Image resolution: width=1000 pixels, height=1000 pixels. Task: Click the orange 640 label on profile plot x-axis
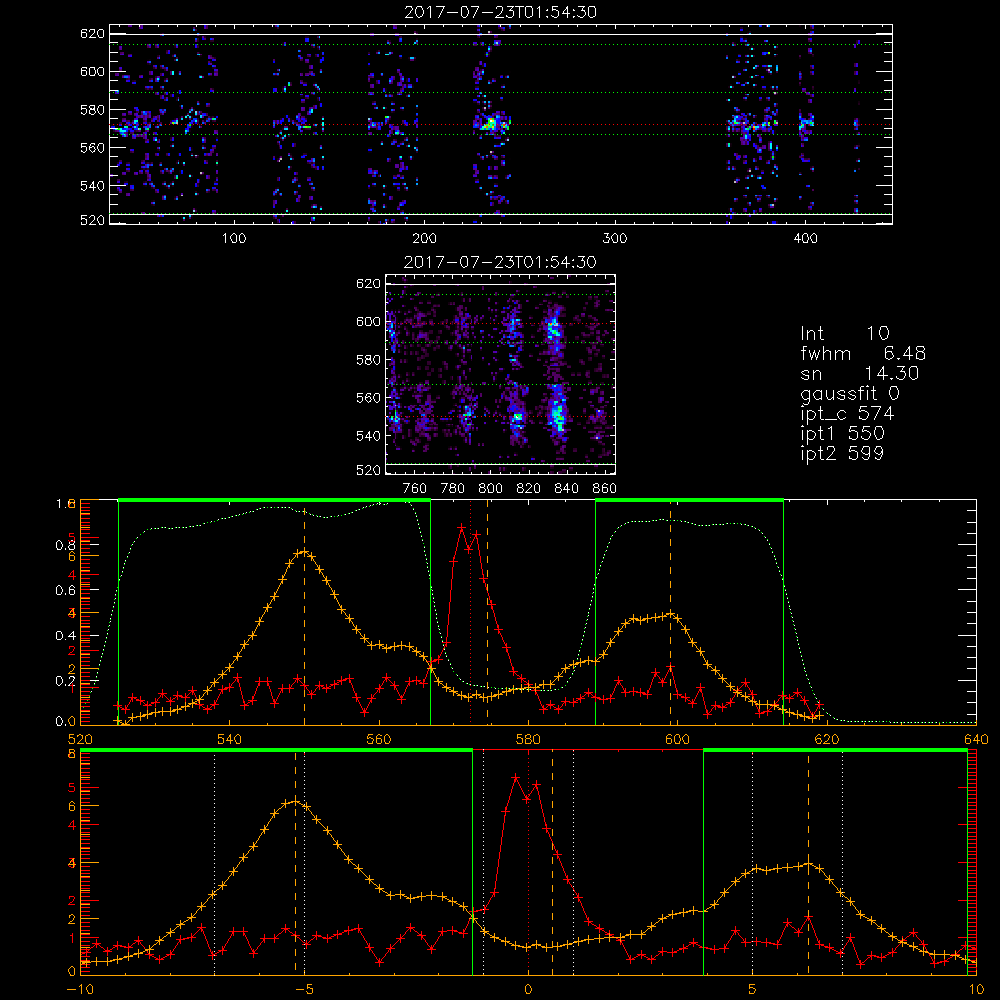(x=976, y=739)
